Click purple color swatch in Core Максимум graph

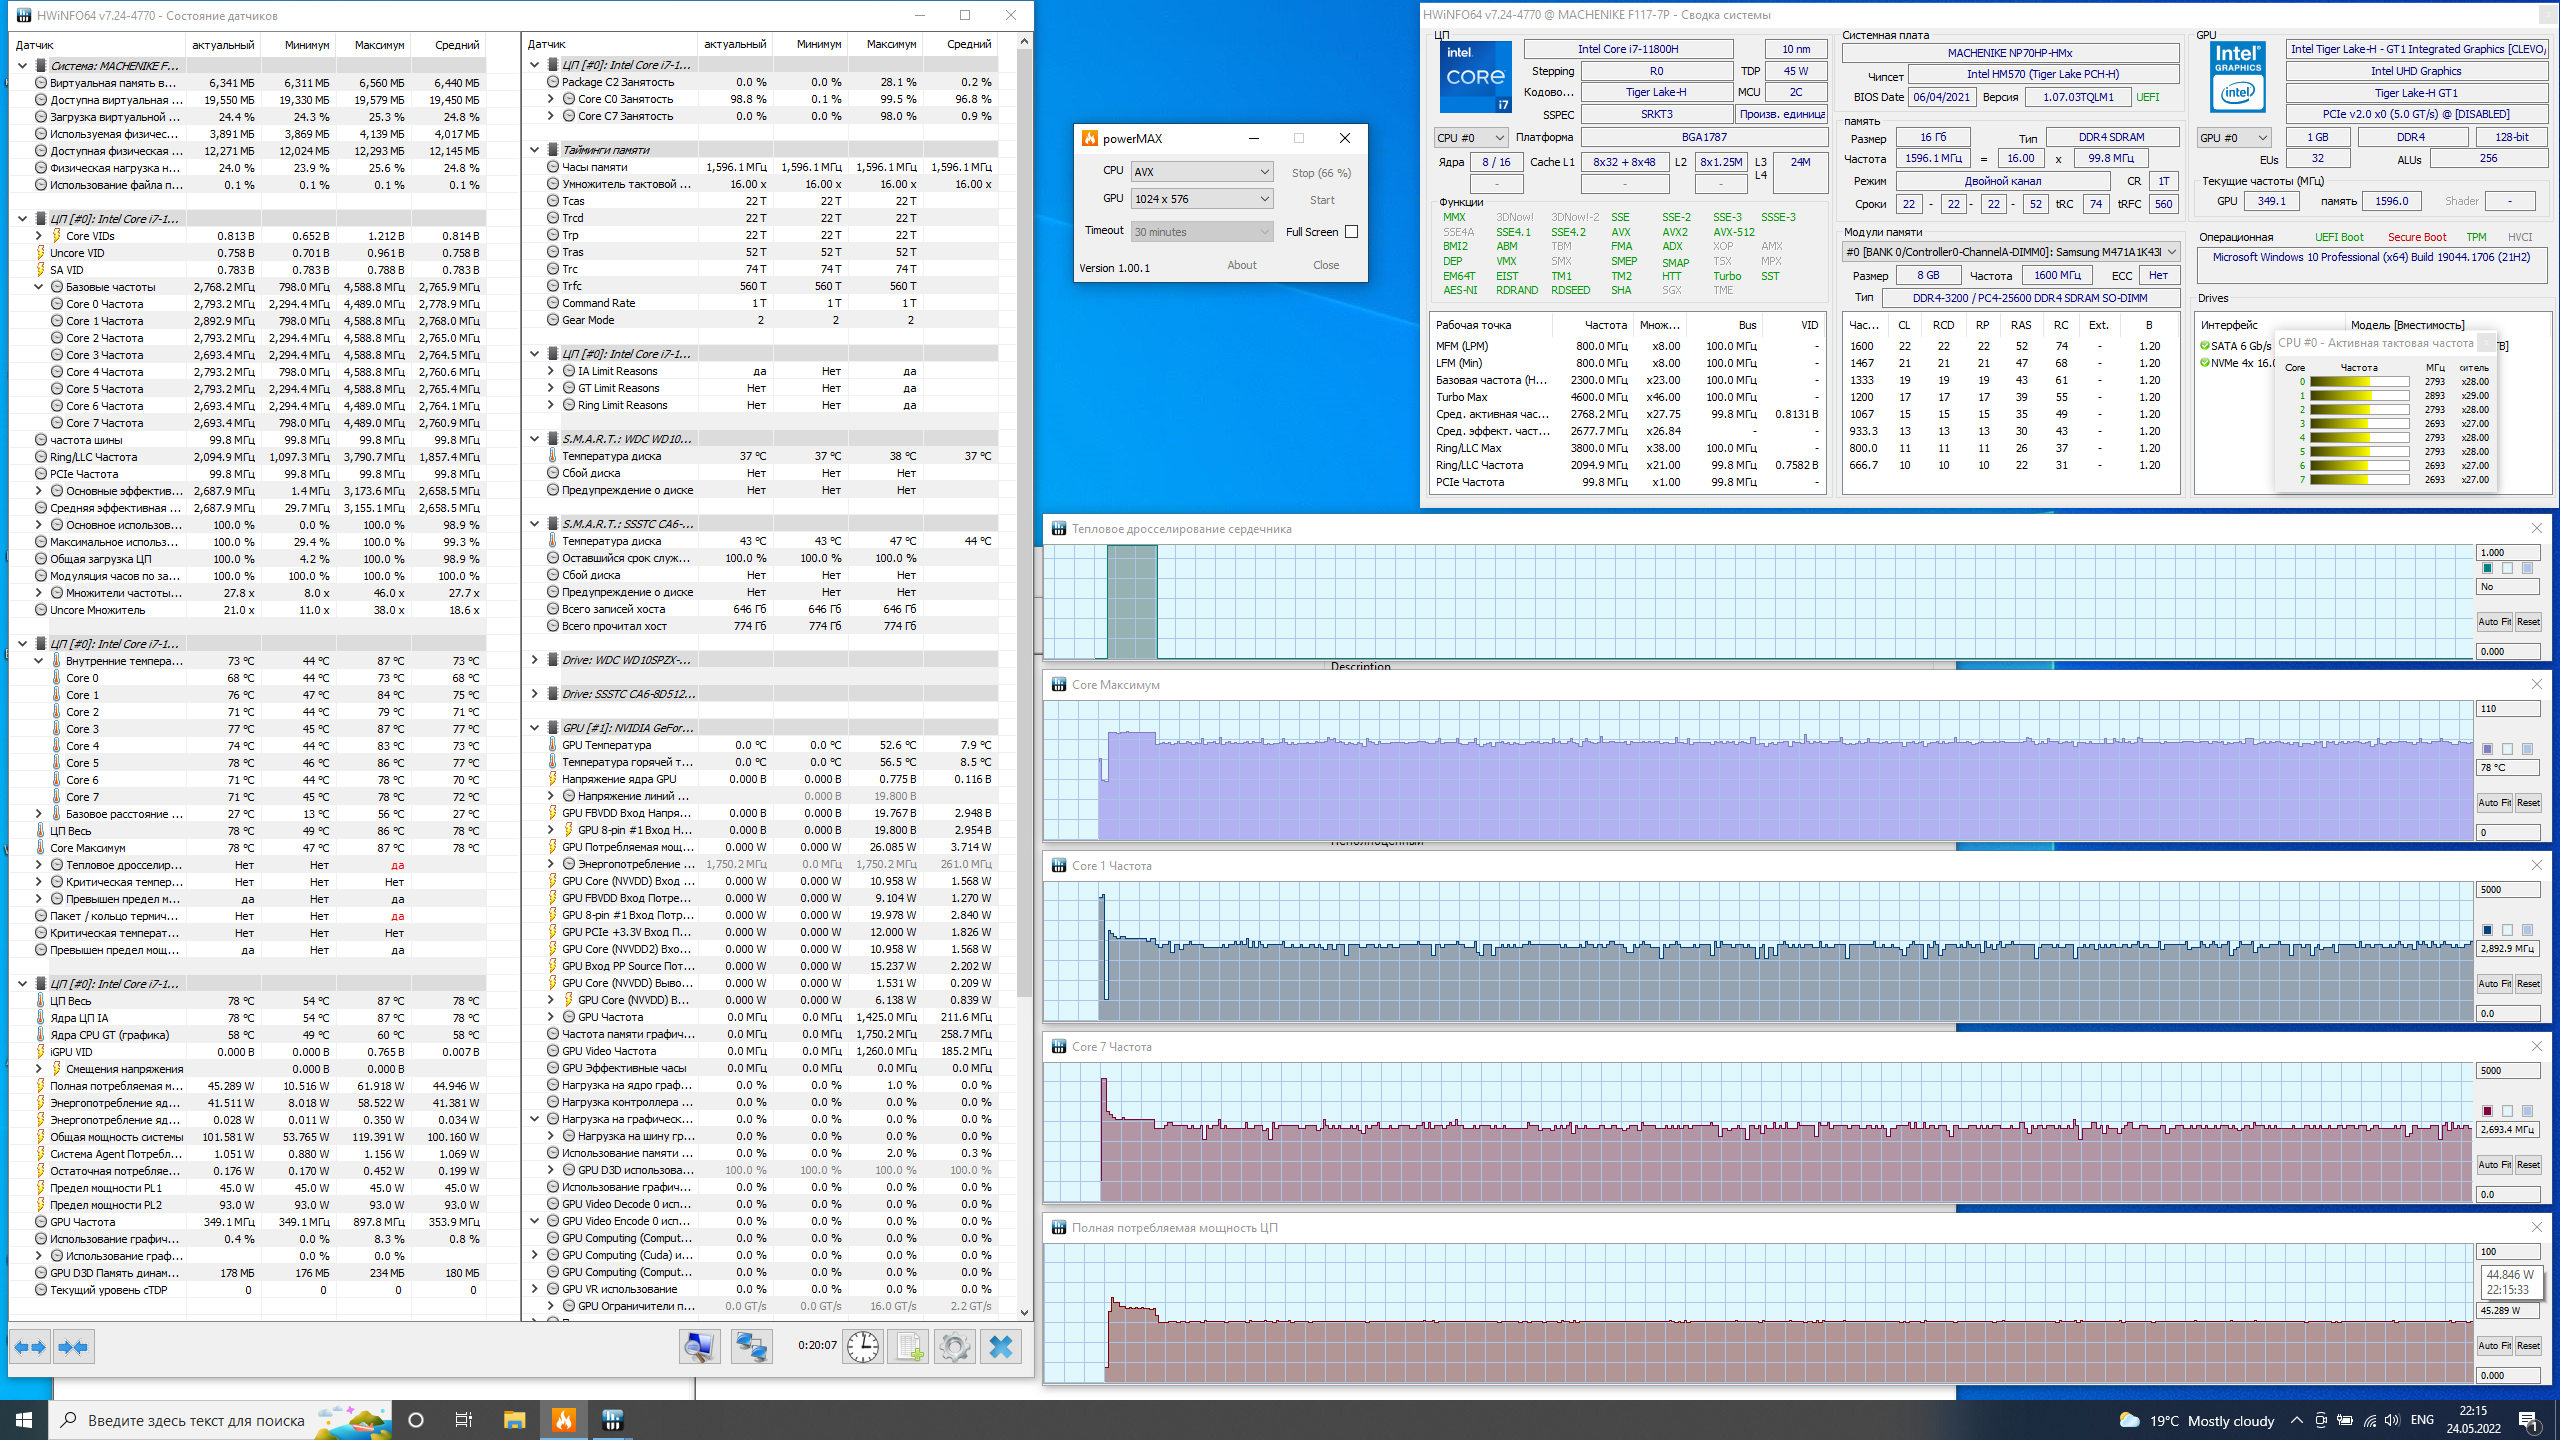tap(2487, 749)
